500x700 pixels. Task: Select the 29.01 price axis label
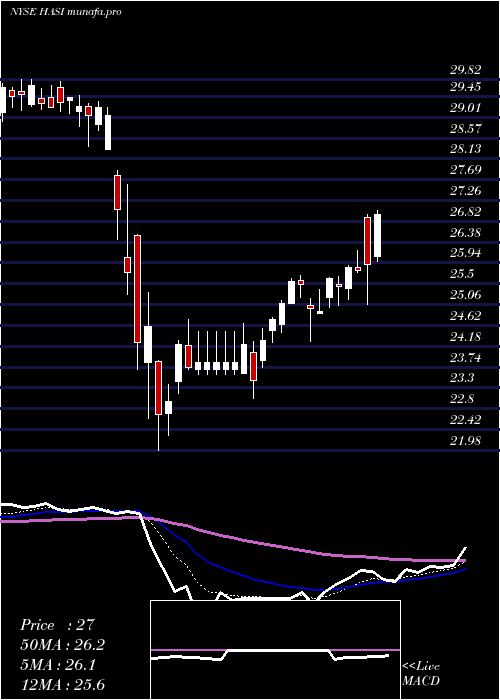point(466,108)
